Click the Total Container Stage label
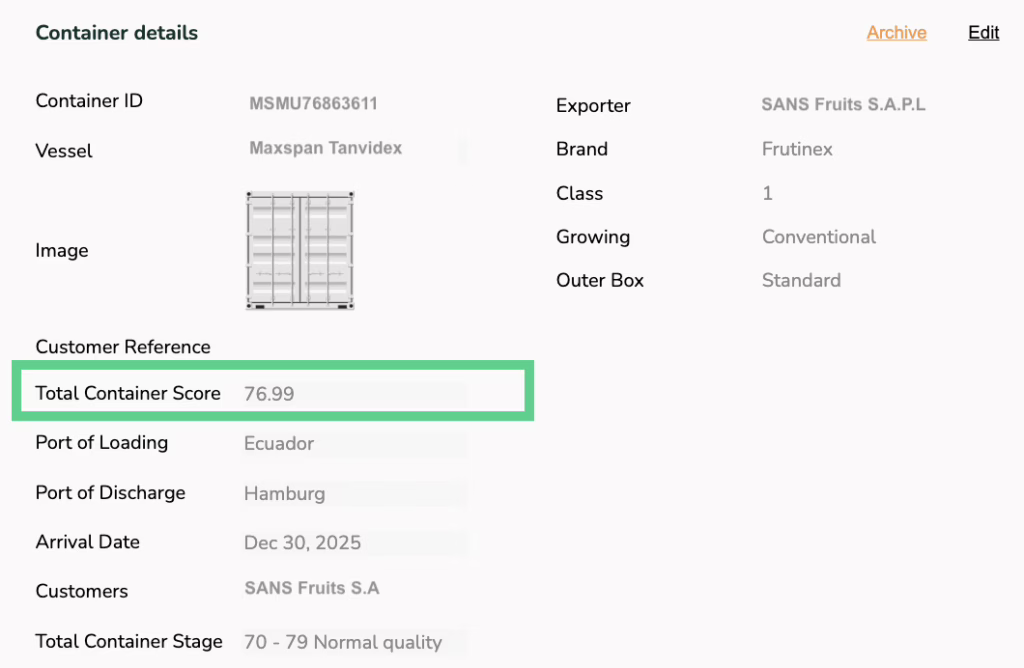Screen dimensions: 1024x668 pos(129,641)
